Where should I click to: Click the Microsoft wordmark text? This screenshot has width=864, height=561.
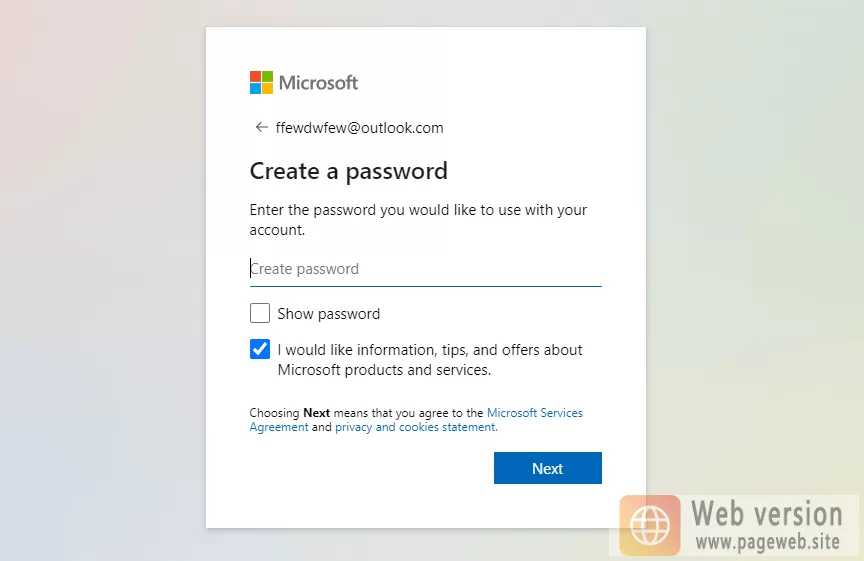coord(318,83)
